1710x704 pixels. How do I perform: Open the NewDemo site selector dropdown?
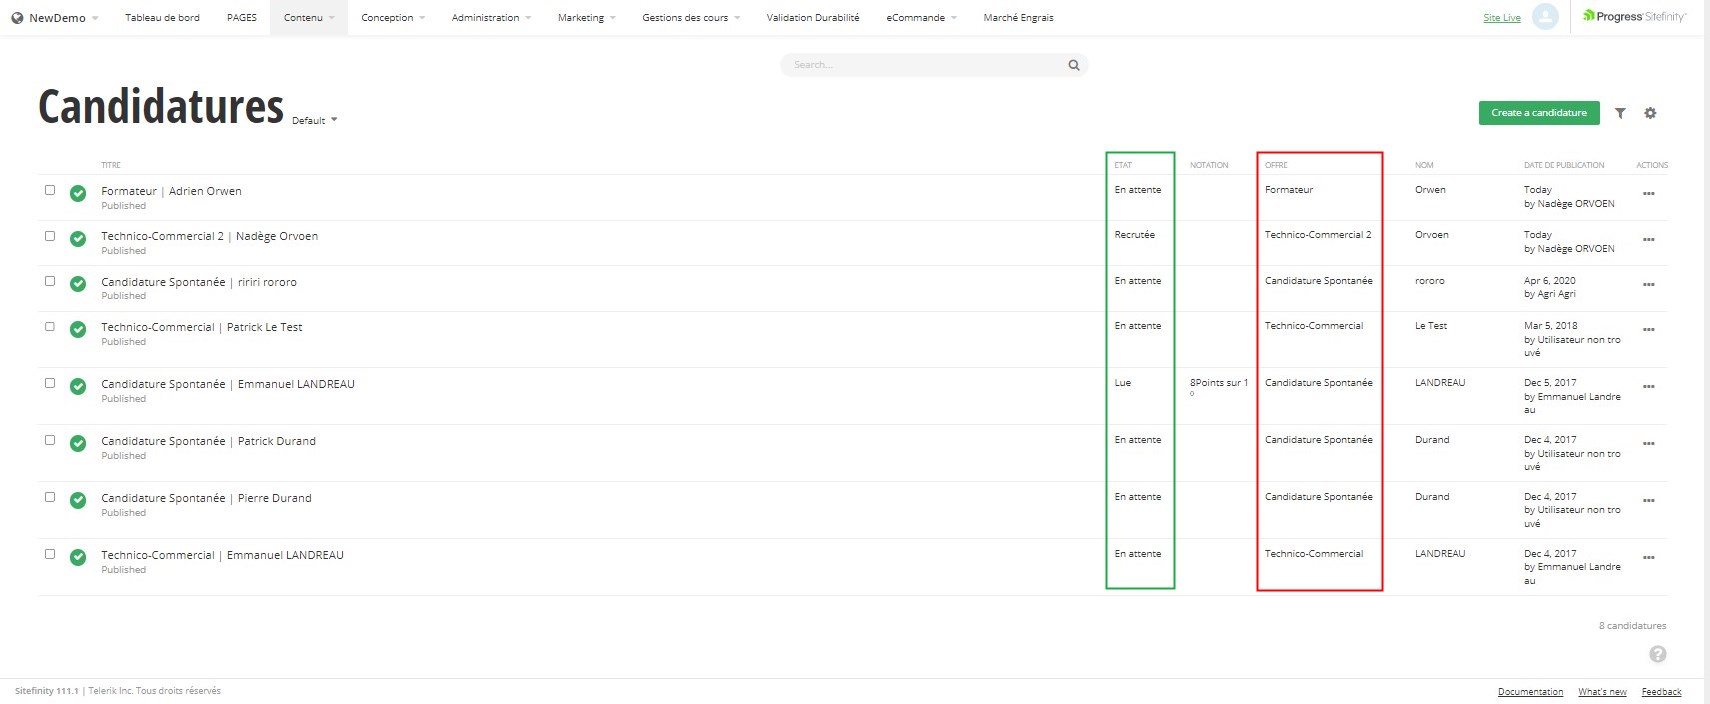click(56, 18)
